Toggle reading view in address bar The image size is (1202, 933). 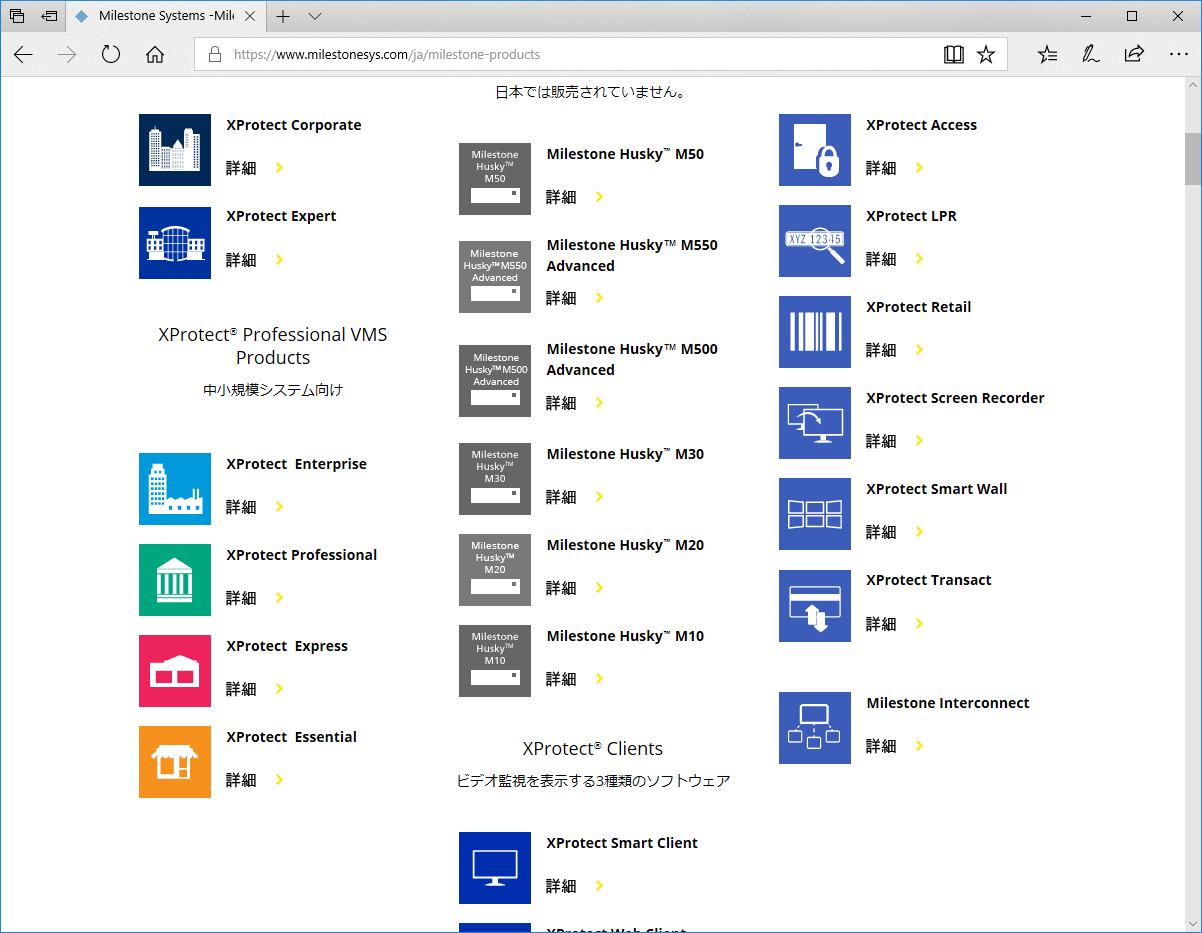coord(953,55)
